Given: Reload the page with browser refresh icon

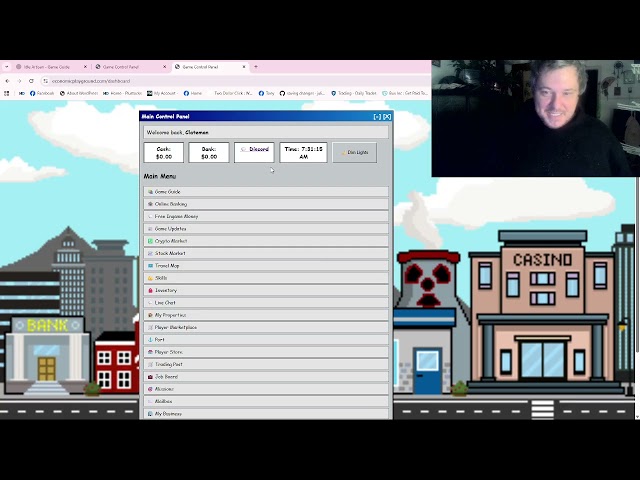Looking at the screenshot, I should point(32,81).
